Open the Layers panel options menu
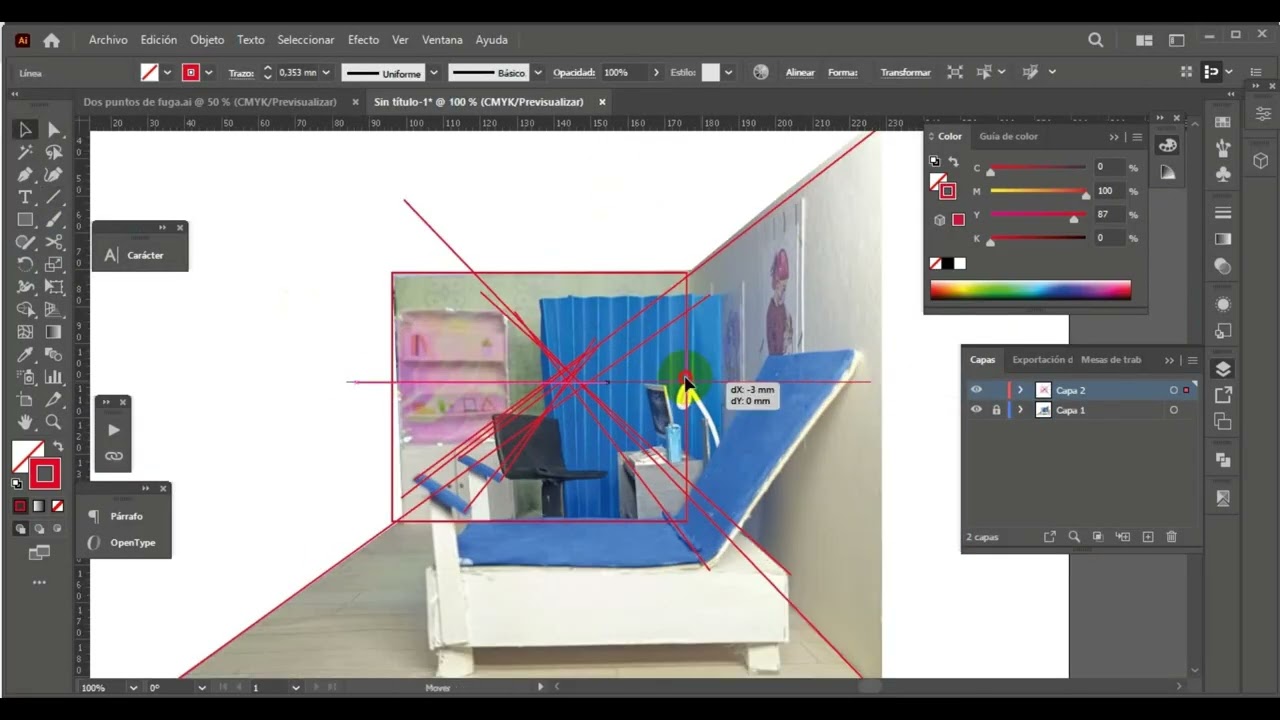The height and width of the screenshot is (720, 1280). coord(1191,360)
